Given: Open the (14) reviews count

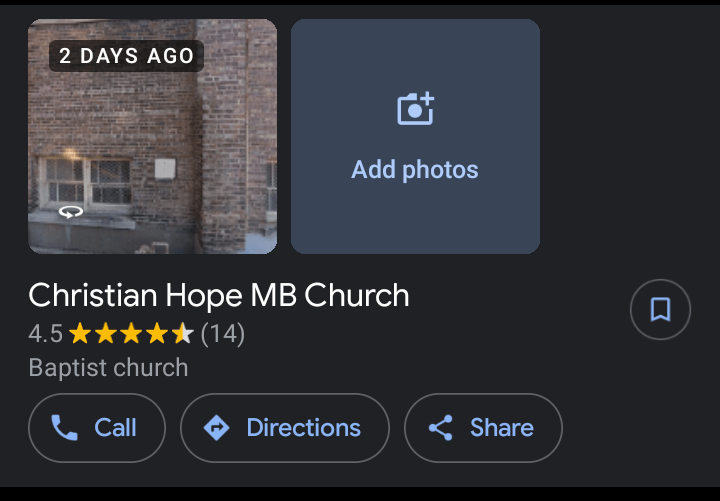Looking at the screenshot, I should point(223,334).
